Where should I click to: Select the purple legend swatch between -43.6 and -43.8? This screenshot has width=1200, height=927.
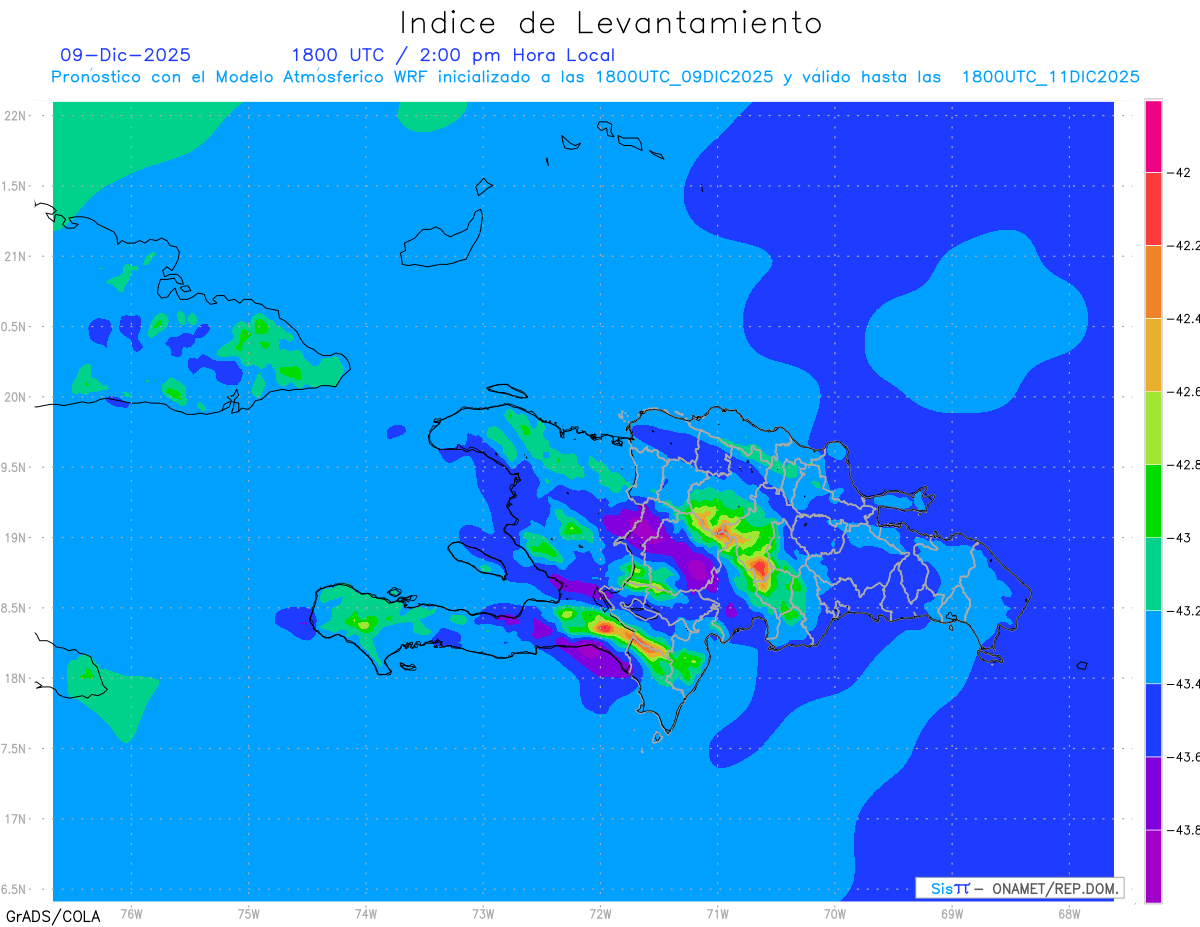coord(1153,792)
